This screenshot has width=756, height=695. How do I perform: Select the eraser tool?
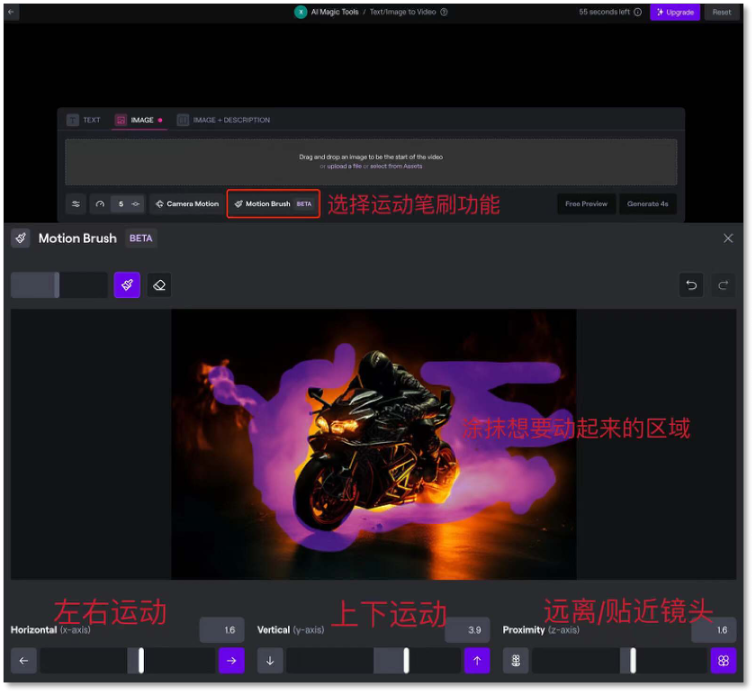tap(159, 285)
